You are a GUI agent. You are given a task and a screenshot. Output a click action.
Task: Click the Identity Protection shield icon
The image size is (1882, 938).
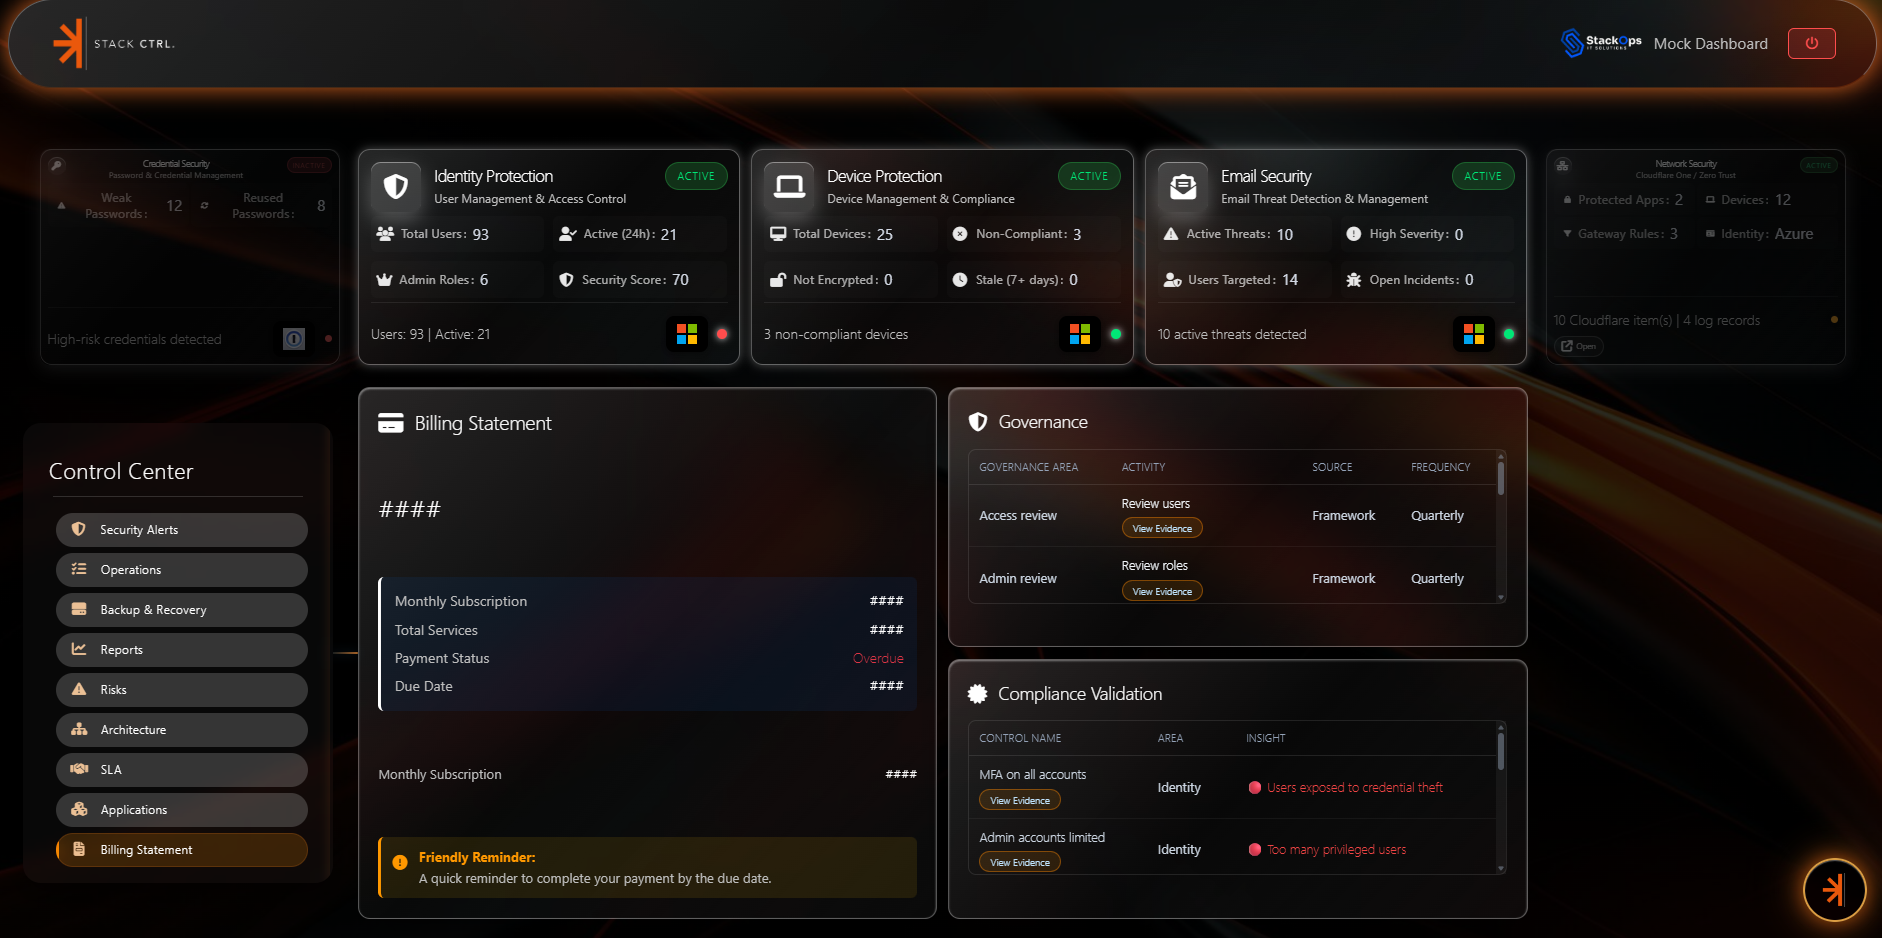(396, 186)
